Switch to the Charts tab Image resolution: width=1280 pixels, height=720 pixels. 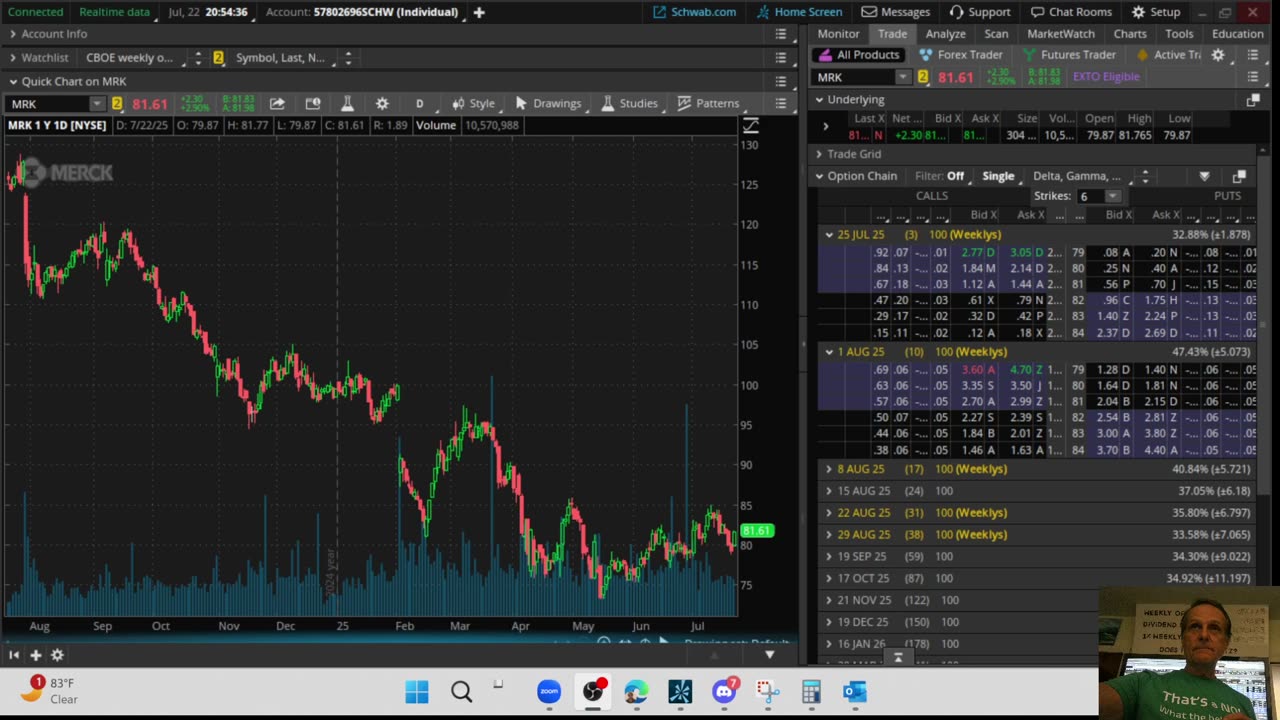pyautogui.click(x=1130, y=34)
